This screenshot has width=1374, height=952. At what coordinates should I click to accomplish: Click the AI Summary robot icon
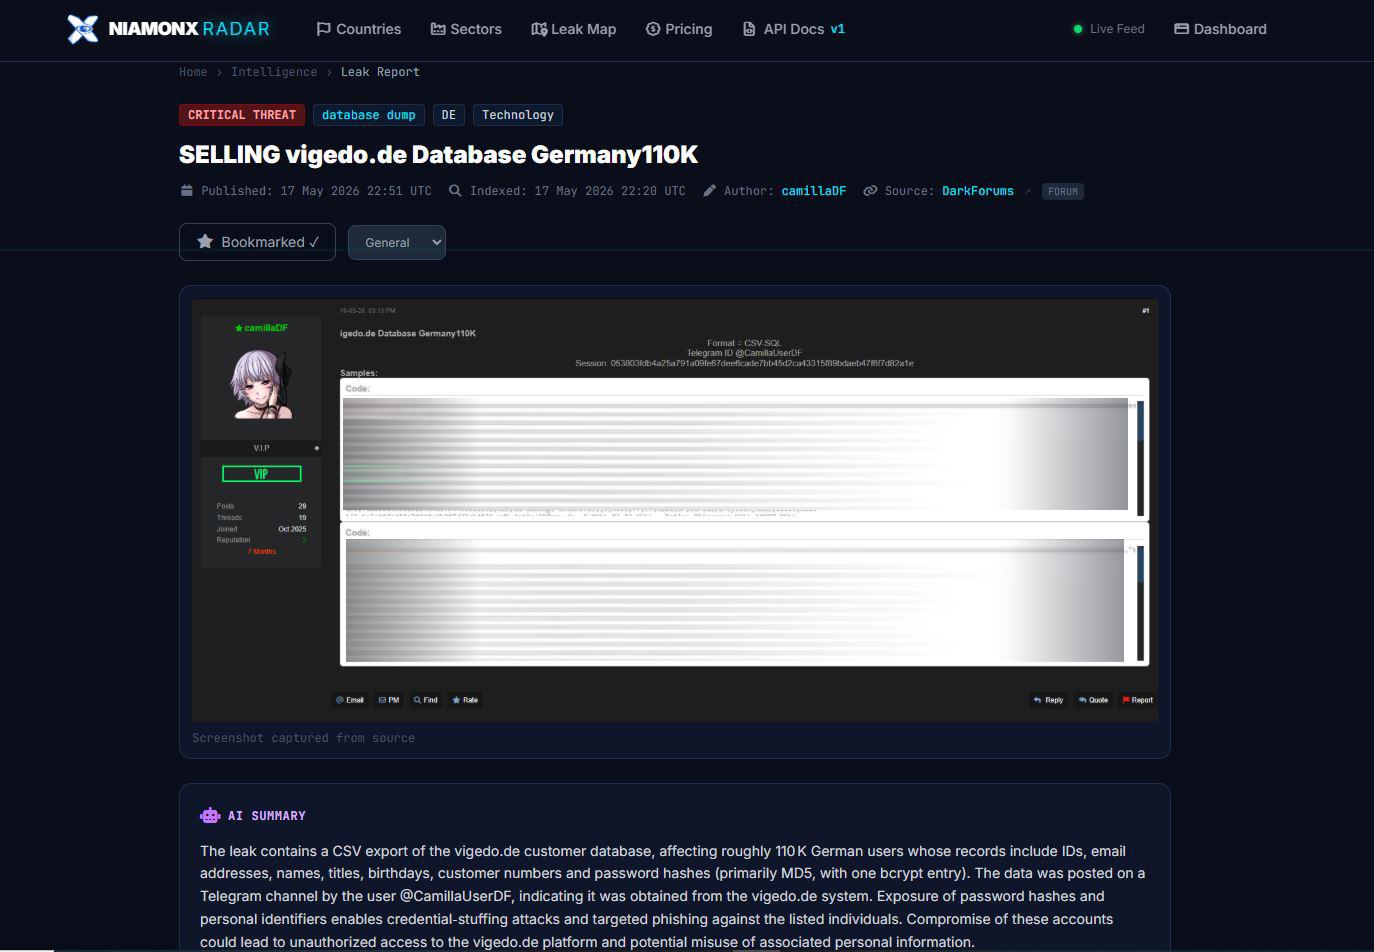tap(209, 815)
